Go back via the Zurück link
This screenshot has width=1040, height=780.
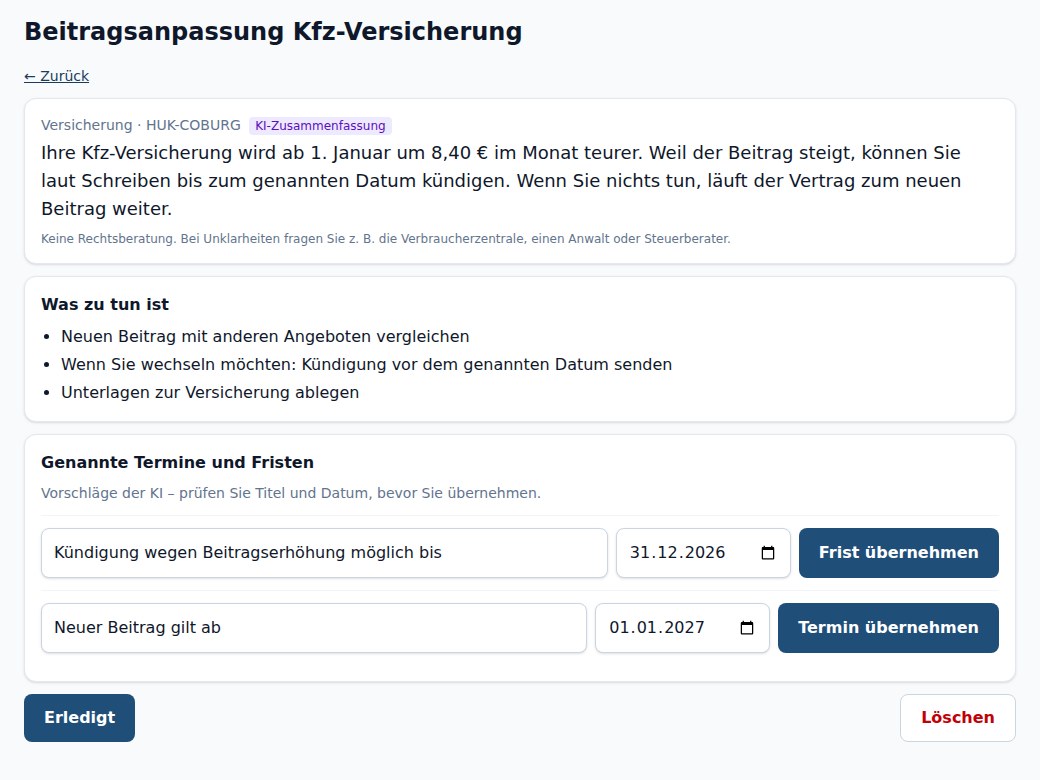click(x=56, y=76)
